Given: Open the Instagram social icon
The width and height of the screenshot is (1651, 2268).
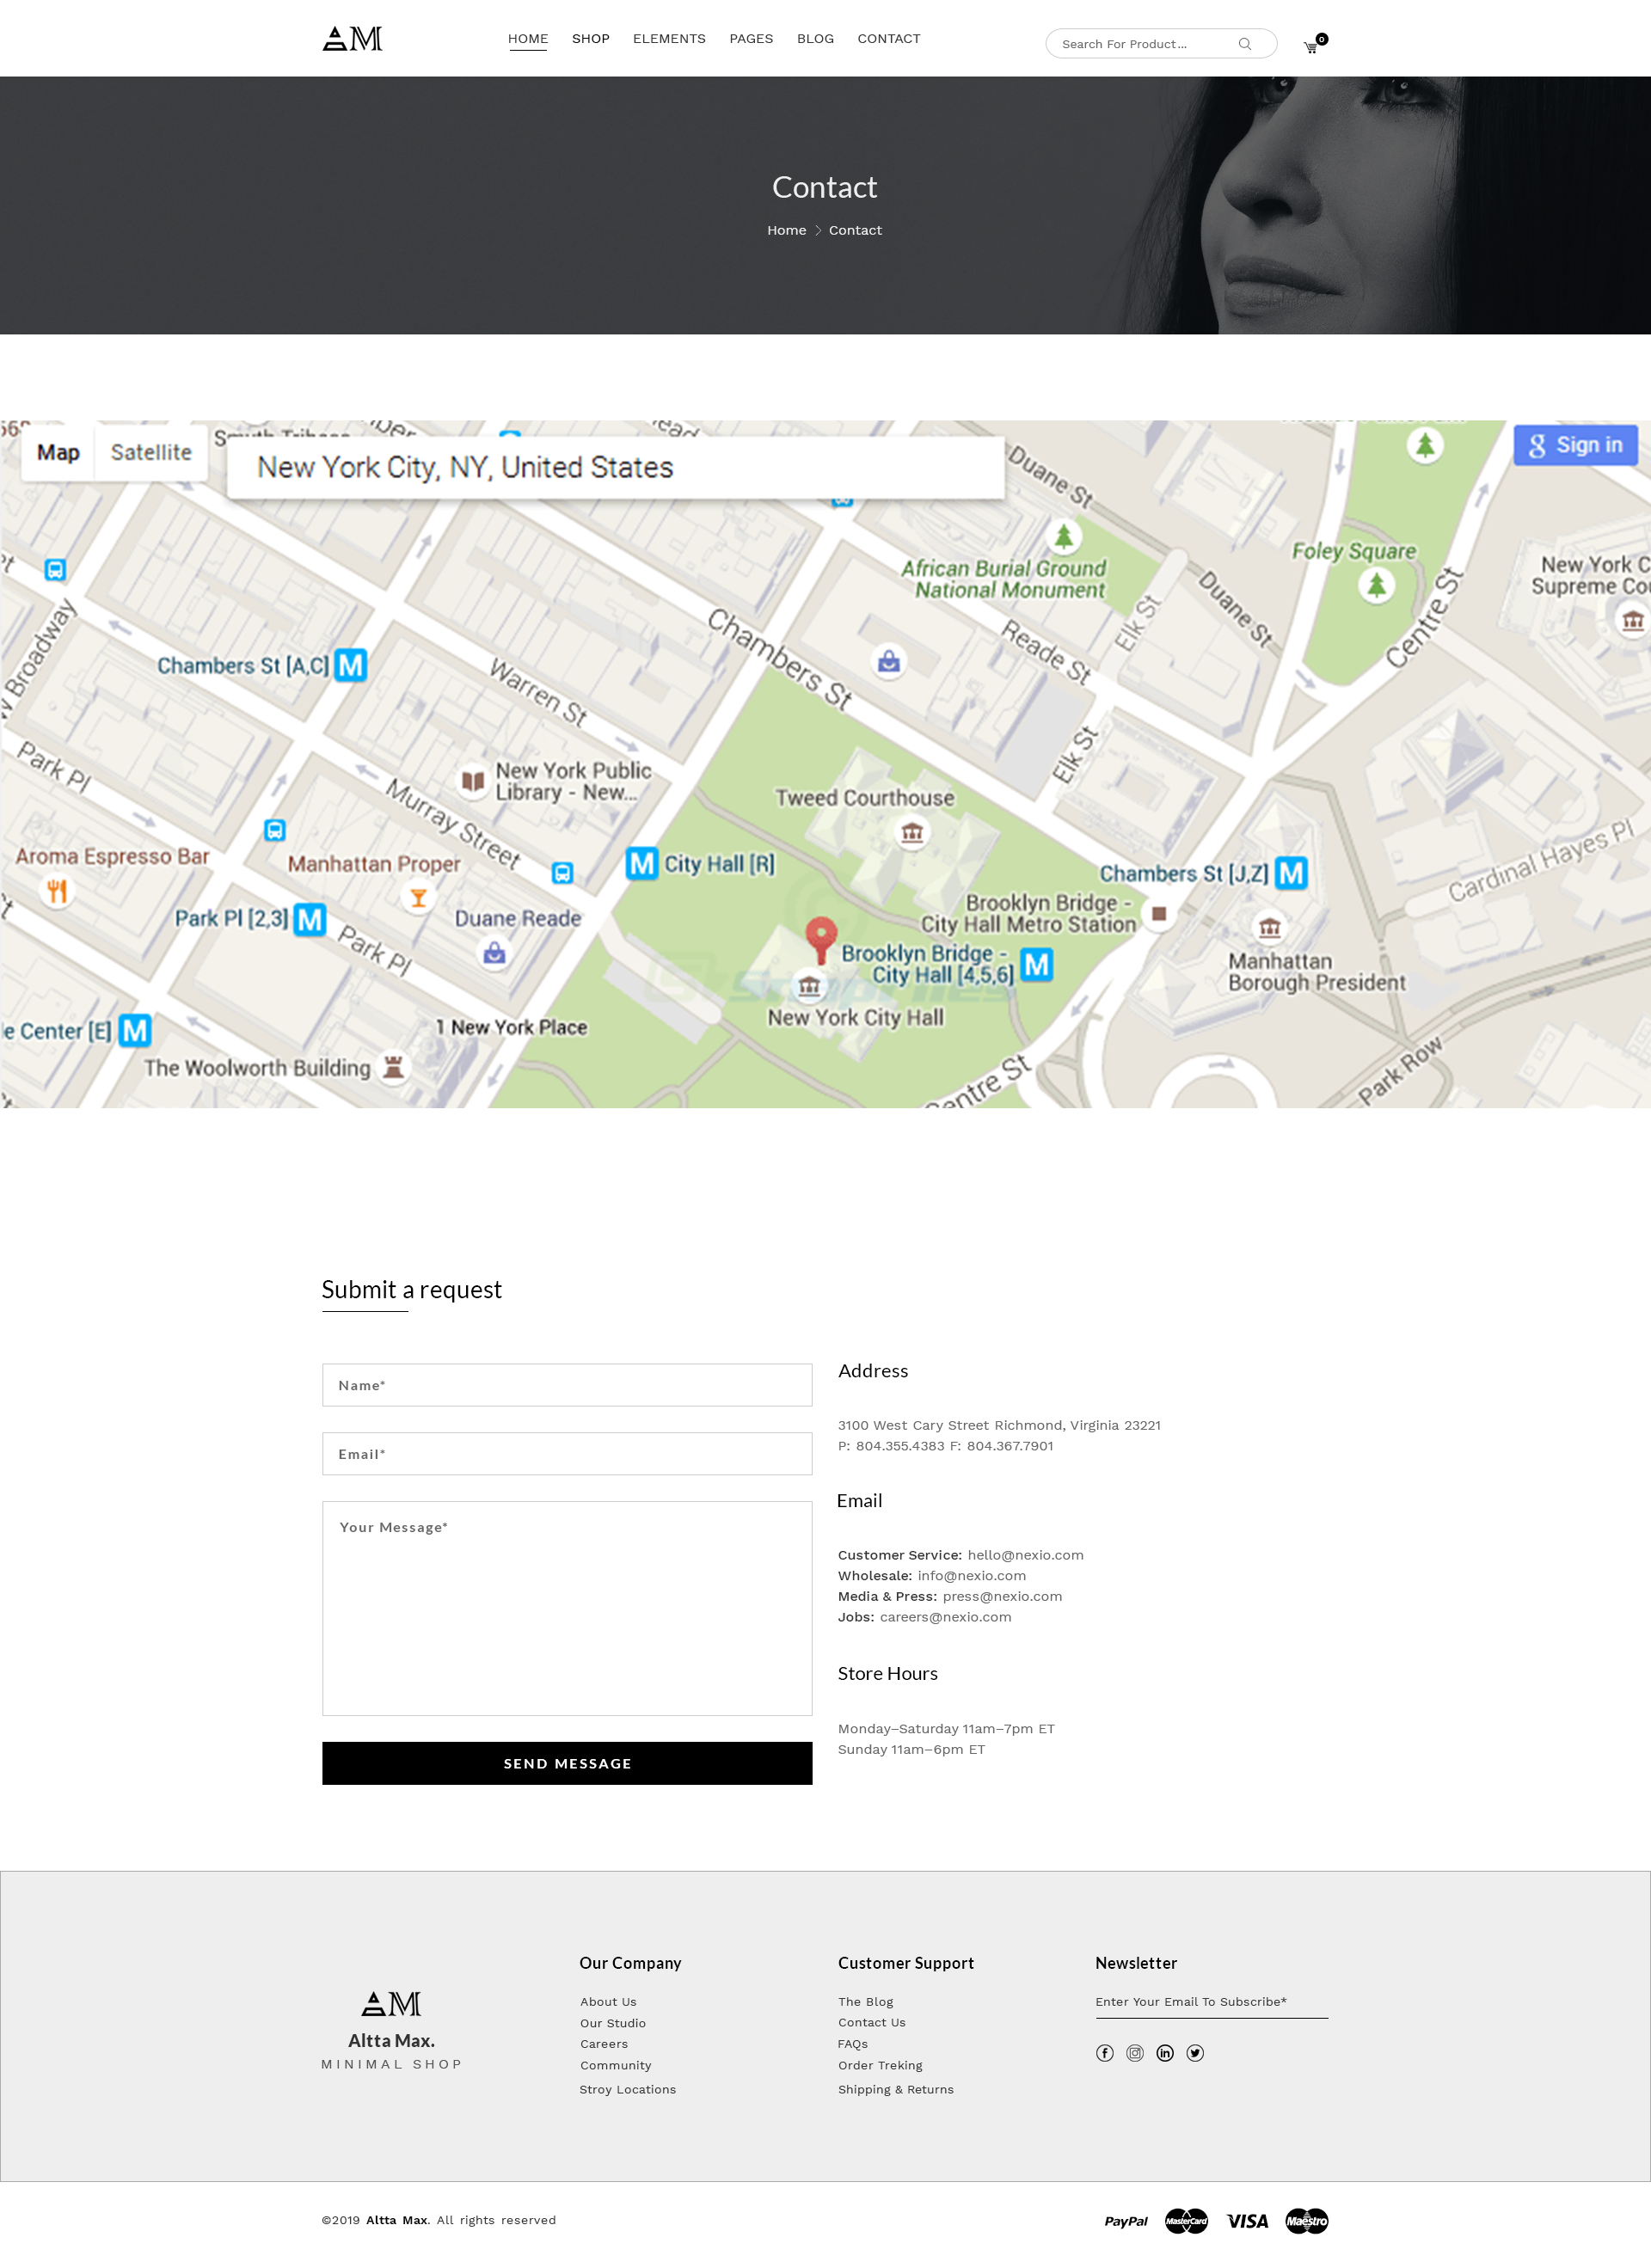Looking at the screenshot, I should [x=1134, y=2053].
